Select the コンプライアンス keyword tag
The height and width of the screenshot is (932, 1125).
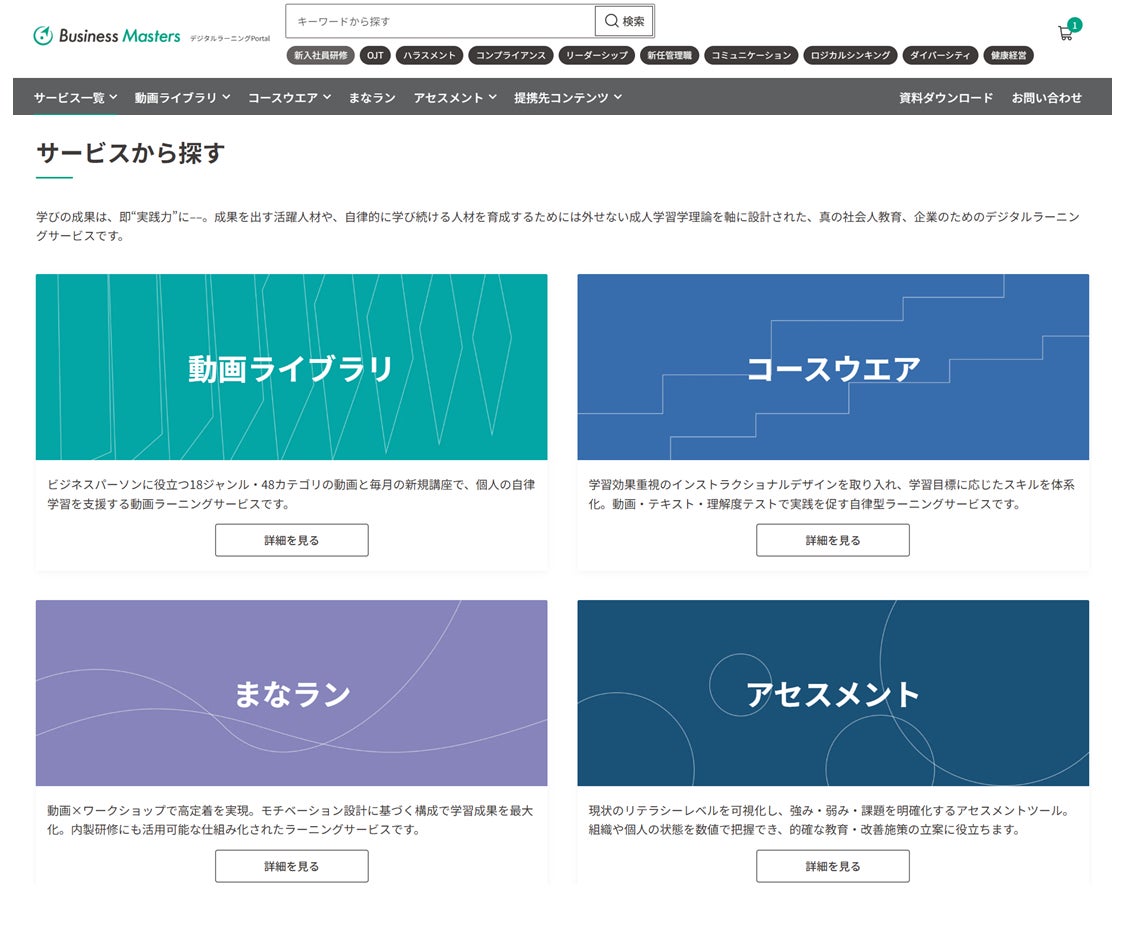coord(511,55)
